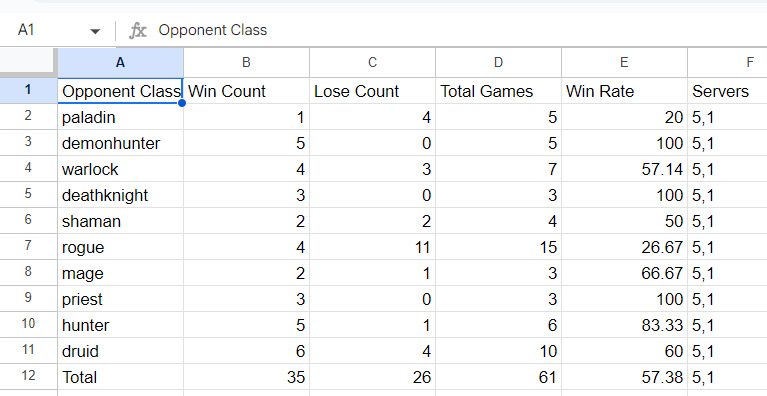Click the rogue lose count cell 11

pos(372,247)
